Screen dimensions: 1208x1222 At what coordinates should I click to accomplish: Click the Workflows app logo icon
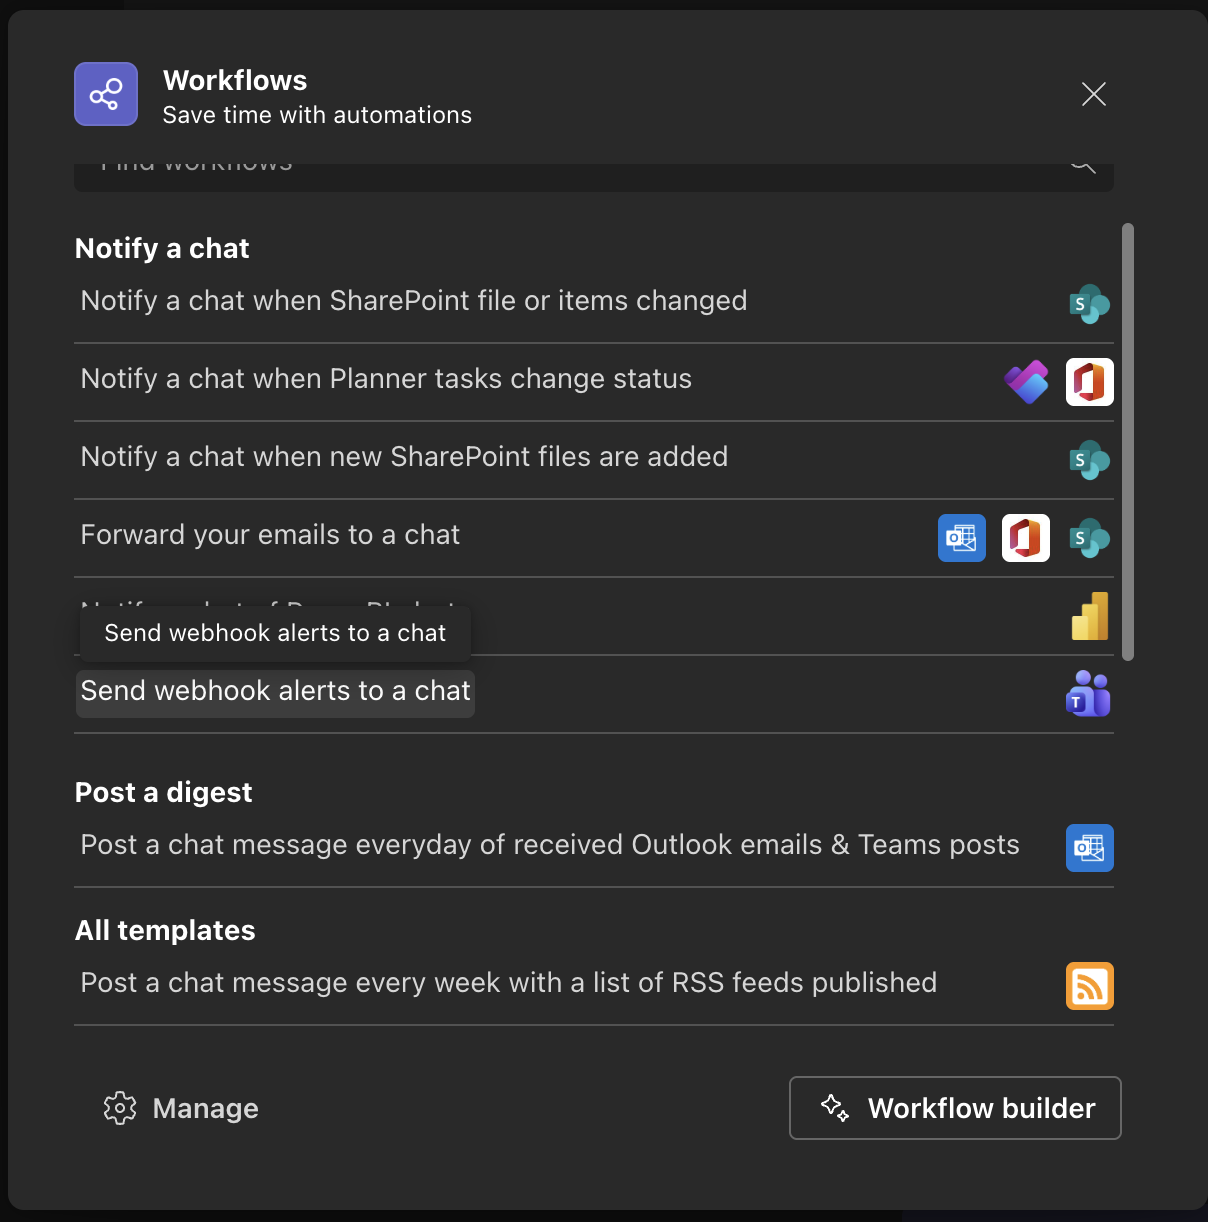[106, 94]
